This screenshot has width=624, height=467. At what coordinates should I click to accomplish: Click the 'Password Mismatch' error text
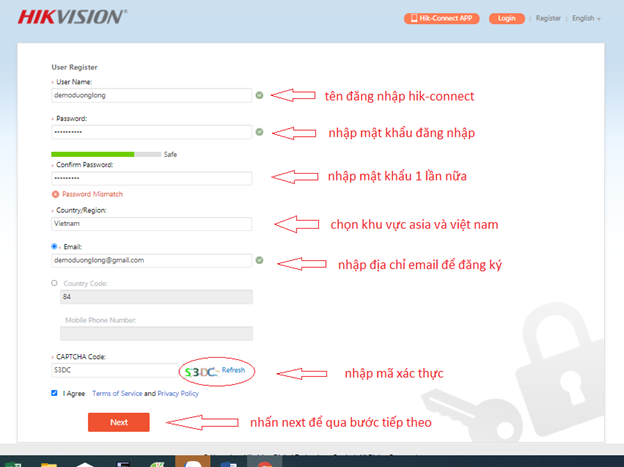92,194
